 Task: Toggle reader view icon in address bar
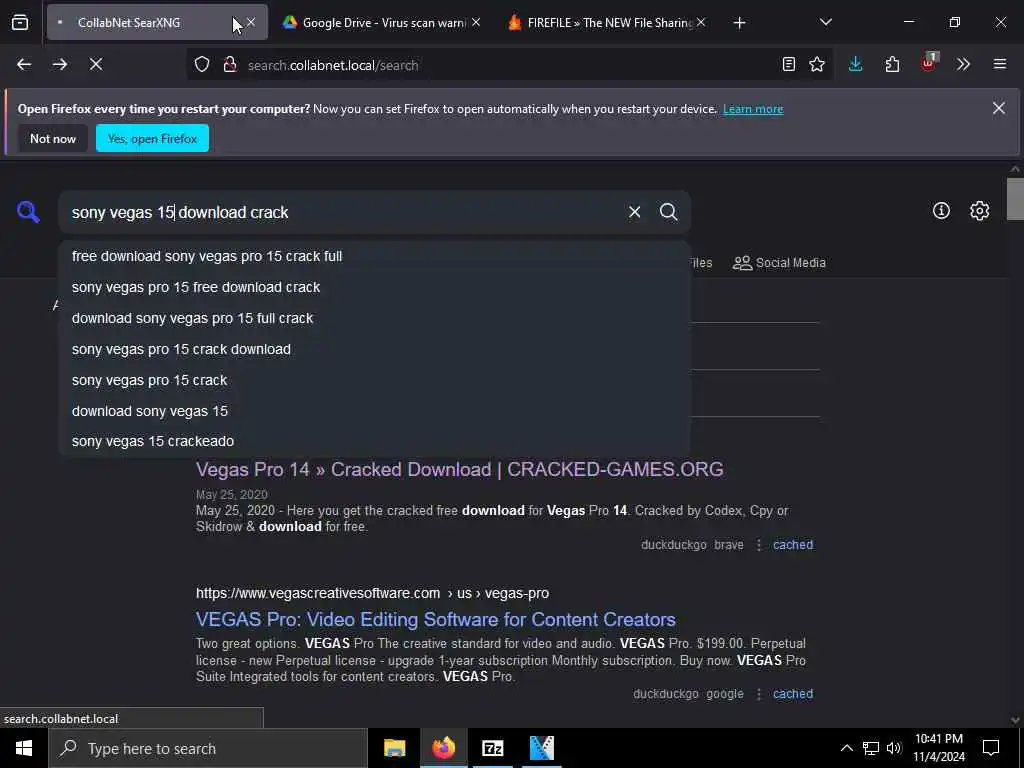[789, 64]
